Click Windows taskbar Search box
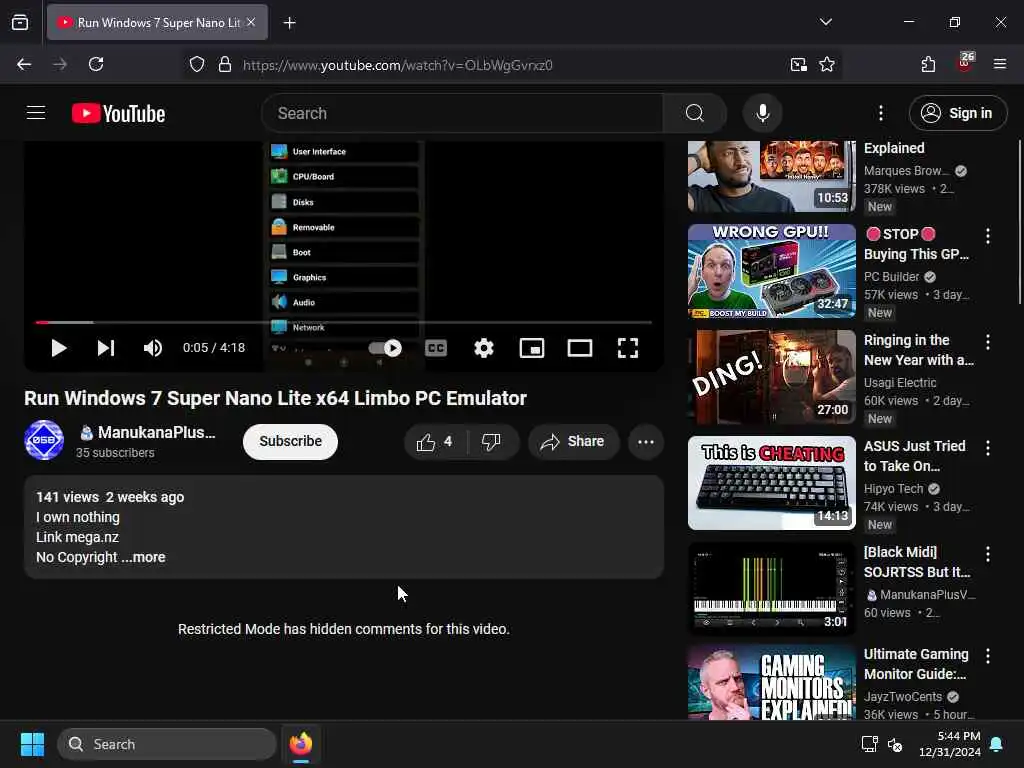1024x768 pixels. 167,744
